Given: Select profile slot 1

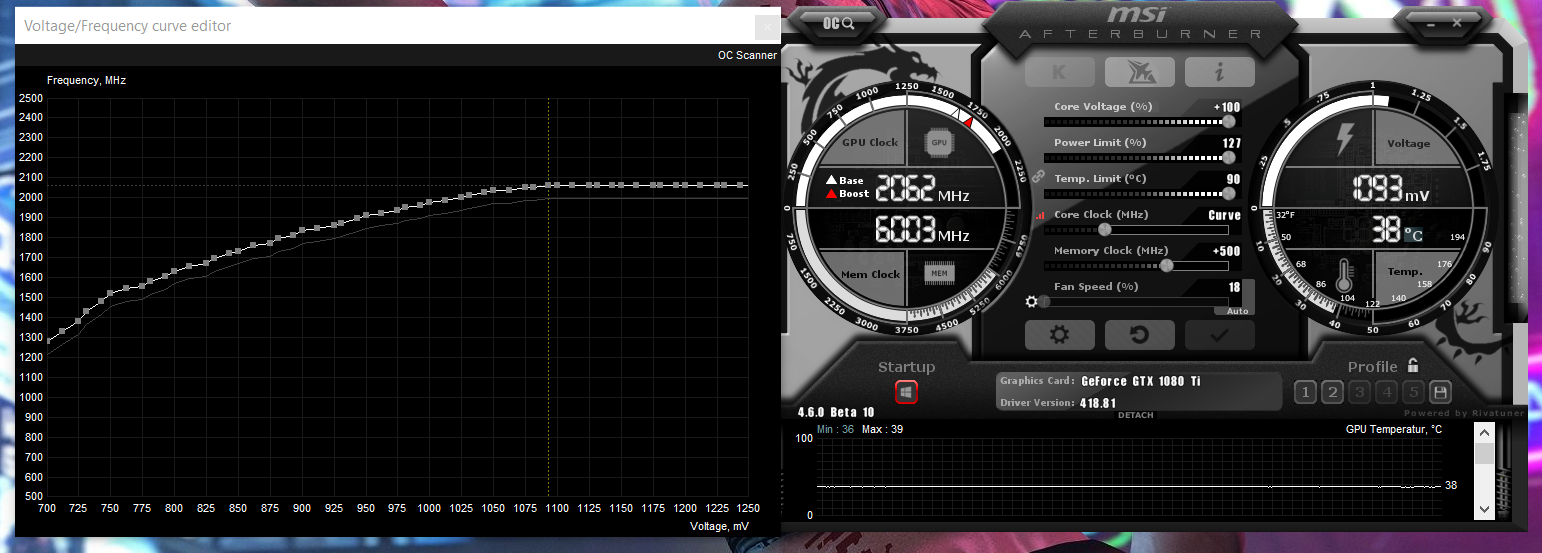Looking at the screenshot, I should coord(1305,392).
